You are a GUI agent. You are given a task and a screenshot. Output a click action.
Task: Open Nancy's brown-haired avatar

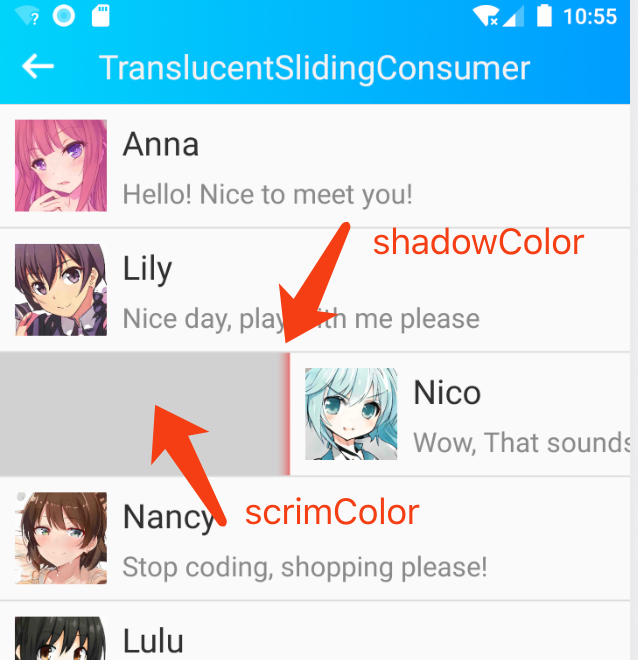(61, 538)
